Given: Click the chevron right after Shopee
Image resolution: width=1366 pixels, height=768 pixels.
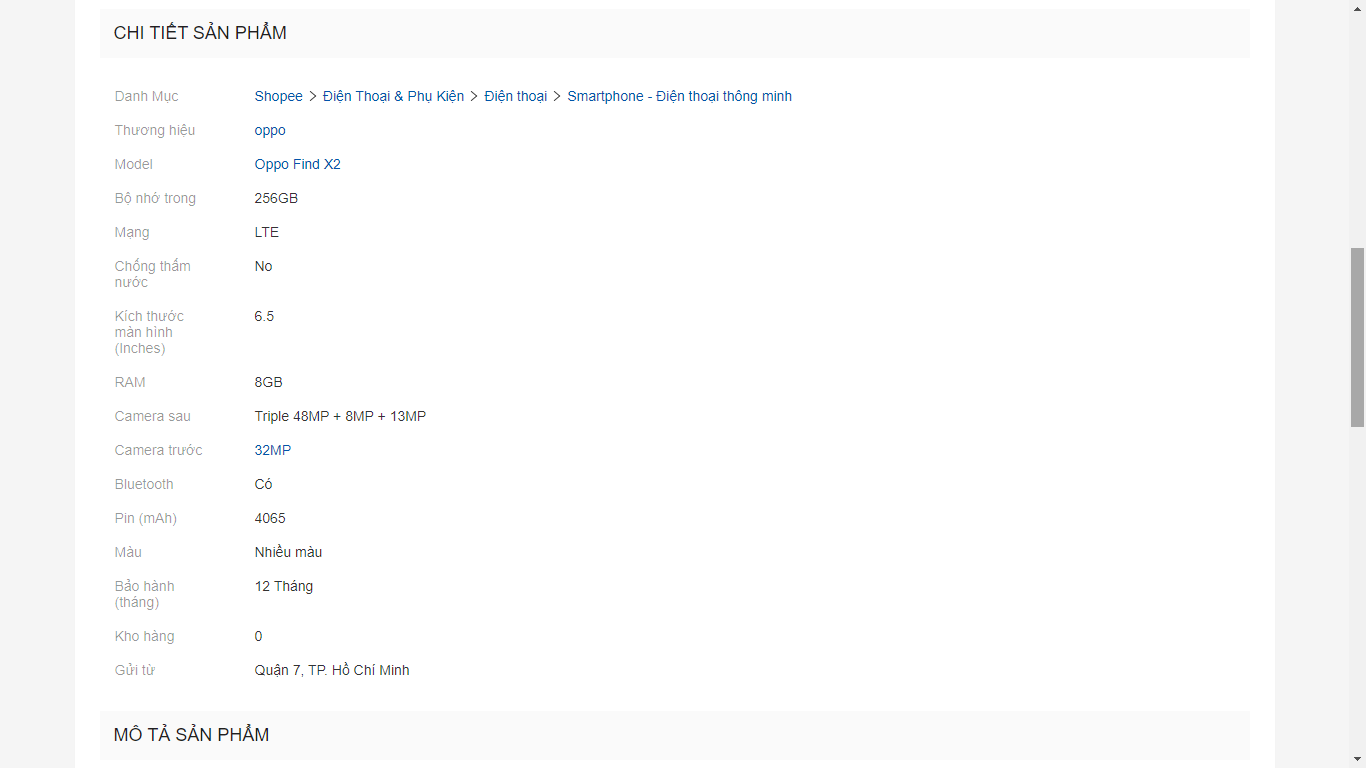Looking at the screenshot, I should point(313,96).
